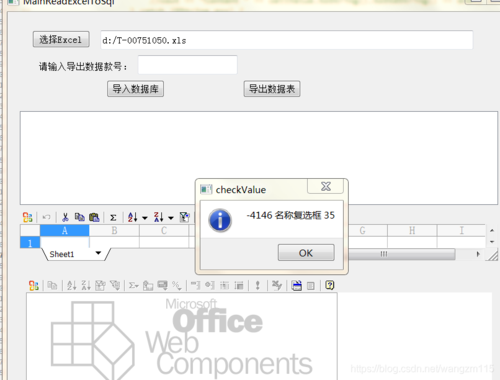Click the Cut scissors icon

(x=65, y=218)
